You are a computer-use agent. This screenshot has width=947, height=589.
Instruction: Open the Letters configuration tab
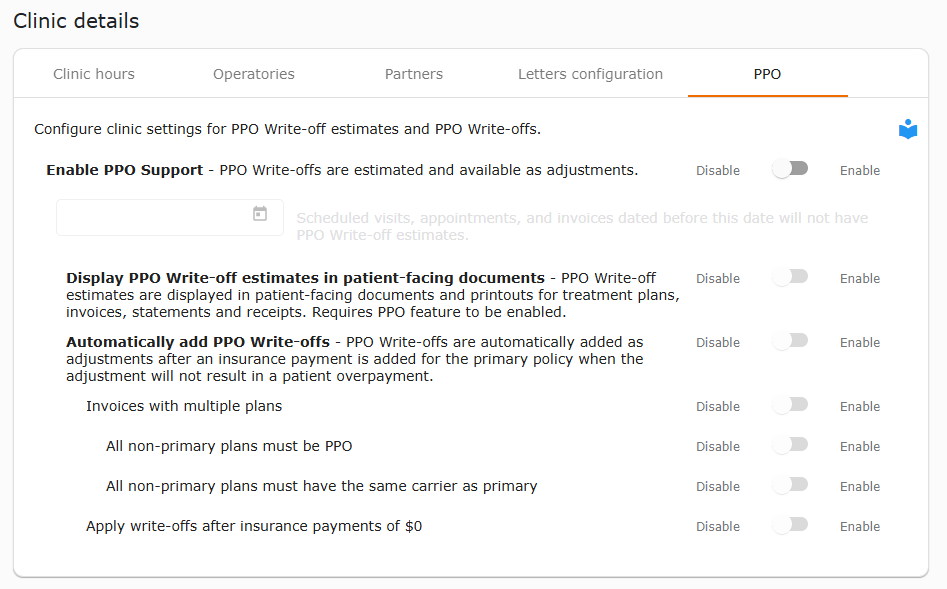point(590,74)
